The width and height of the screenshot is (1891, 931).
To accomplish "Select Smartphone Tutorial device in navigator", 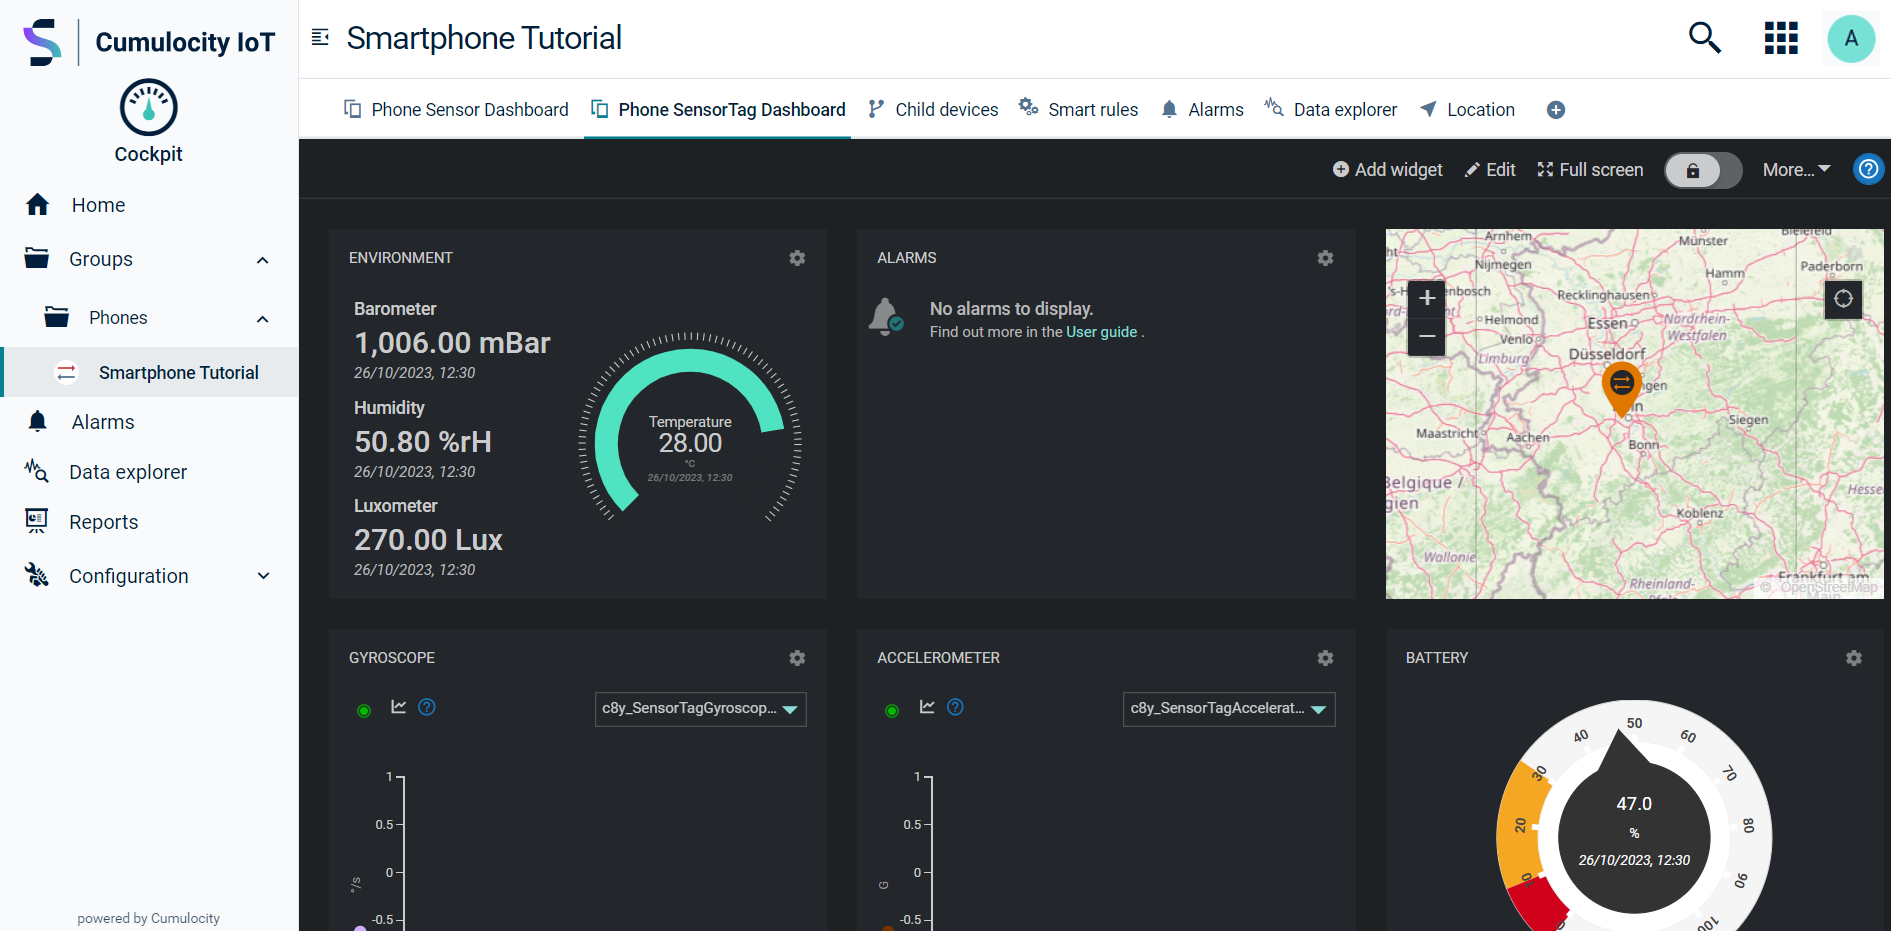I will [x=149, y=373].
